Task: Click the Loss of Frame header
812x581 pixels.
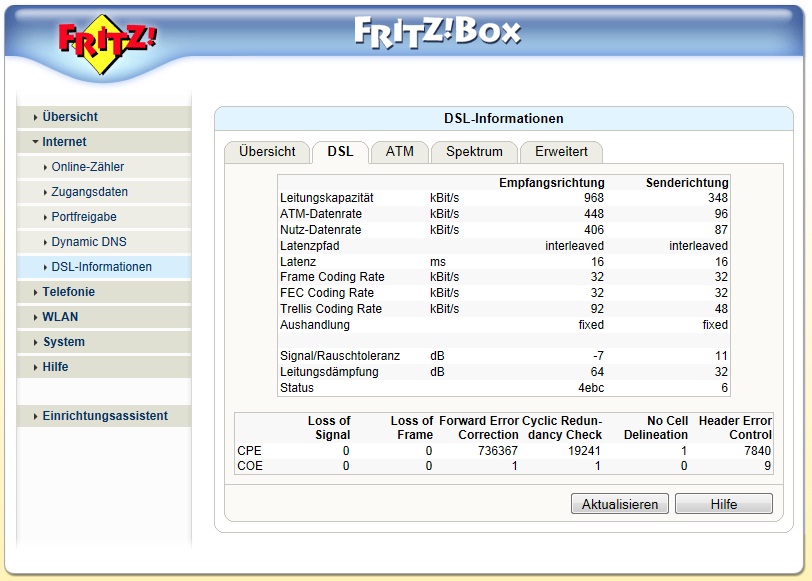Action: pyautogui.click(x=412, y=428)
